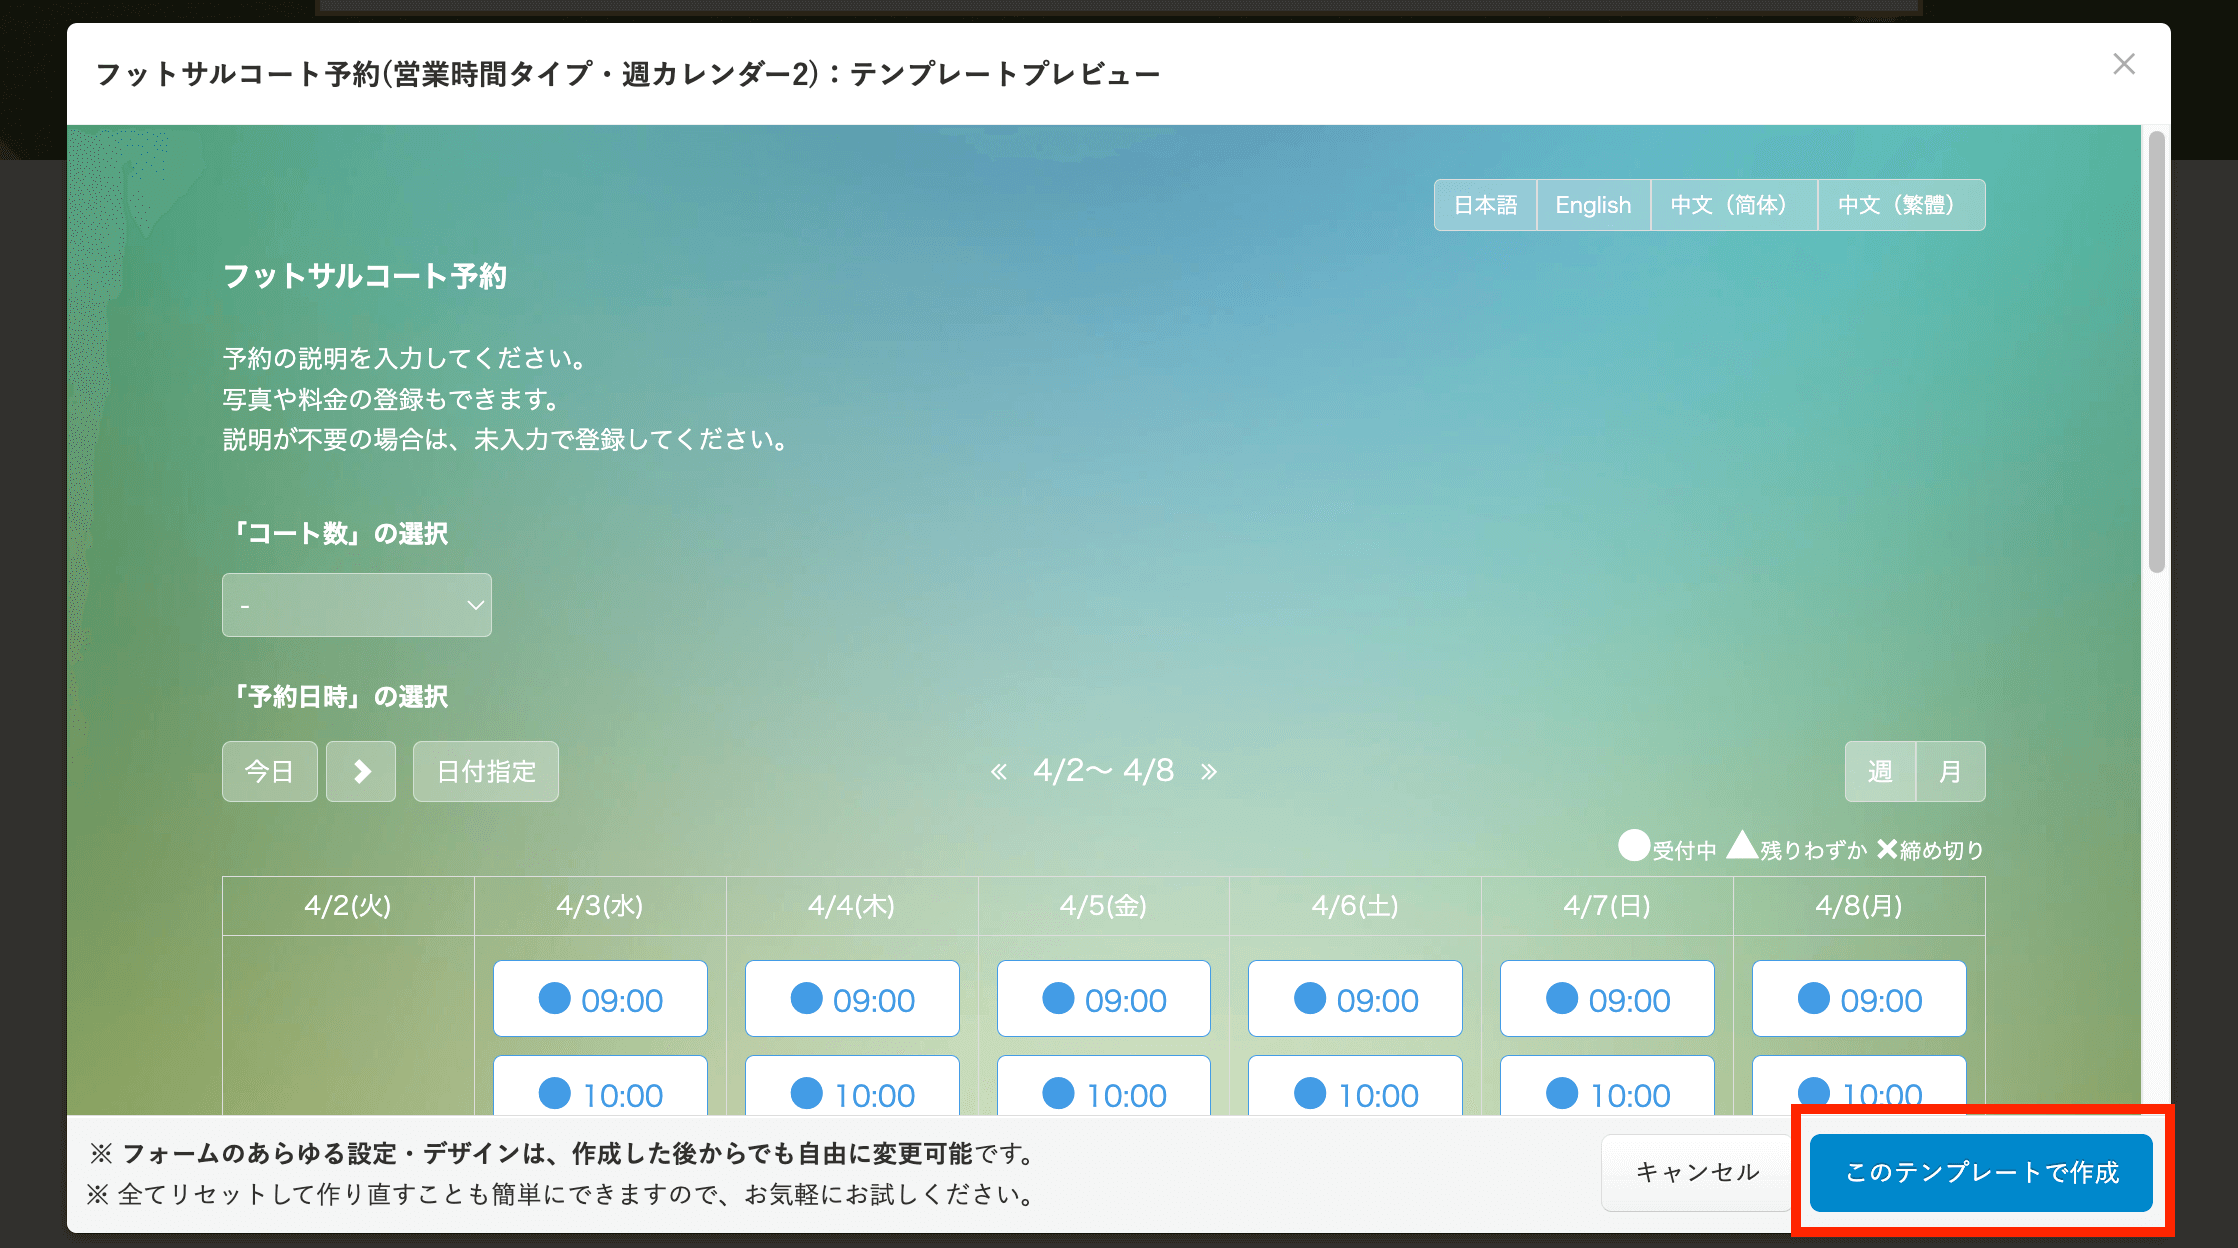Screen dimensions: 2238x1248
Task: Open the コート数 dropdown
Action: [x=357, y=605]
